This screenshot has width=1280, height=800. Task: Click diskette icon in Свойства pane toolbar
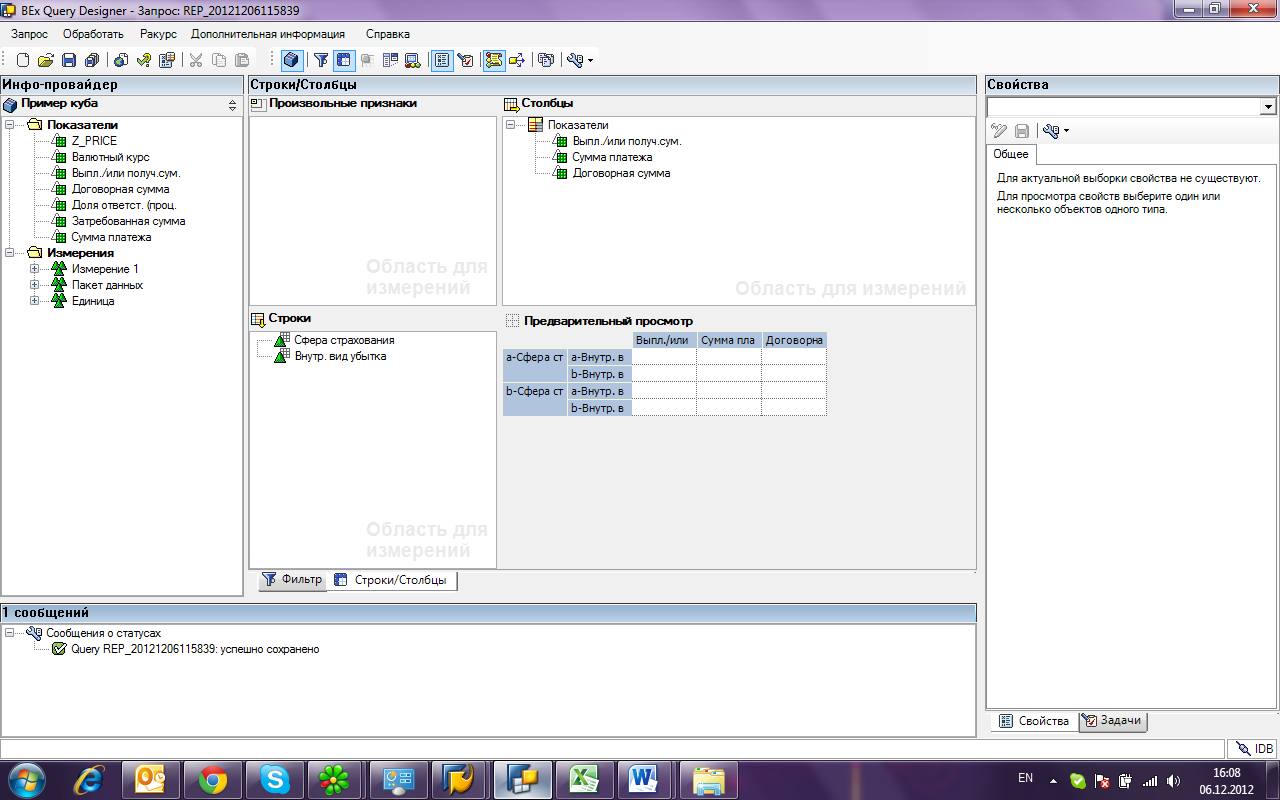(1022, 131)
